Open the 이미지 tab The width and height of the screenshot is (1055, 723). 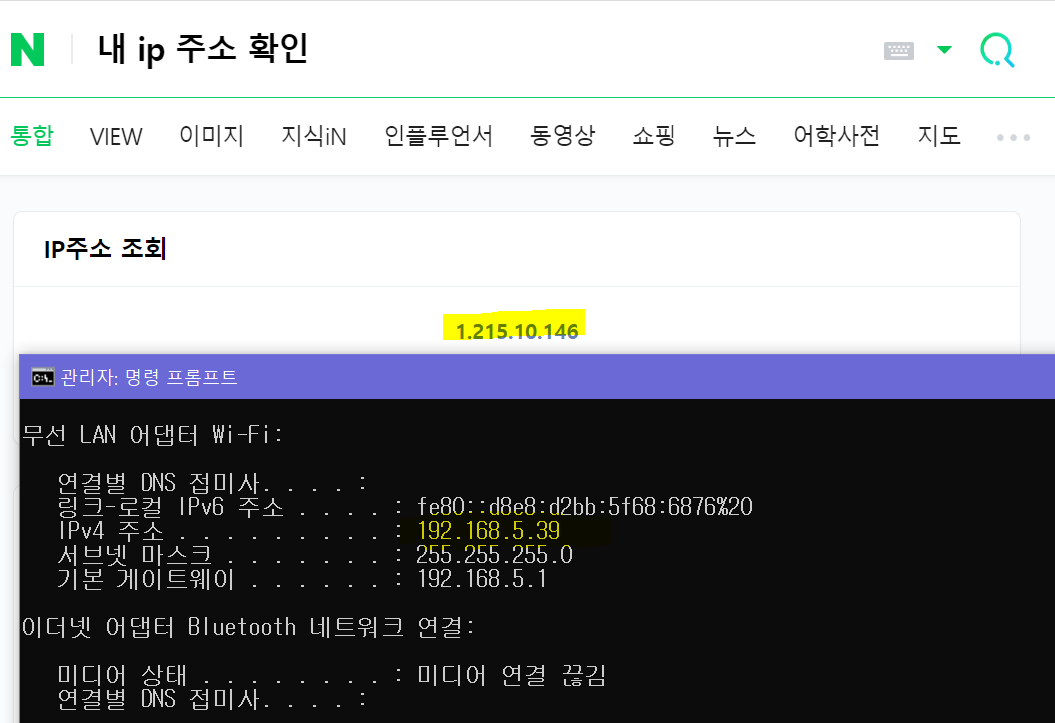(211, 136)
